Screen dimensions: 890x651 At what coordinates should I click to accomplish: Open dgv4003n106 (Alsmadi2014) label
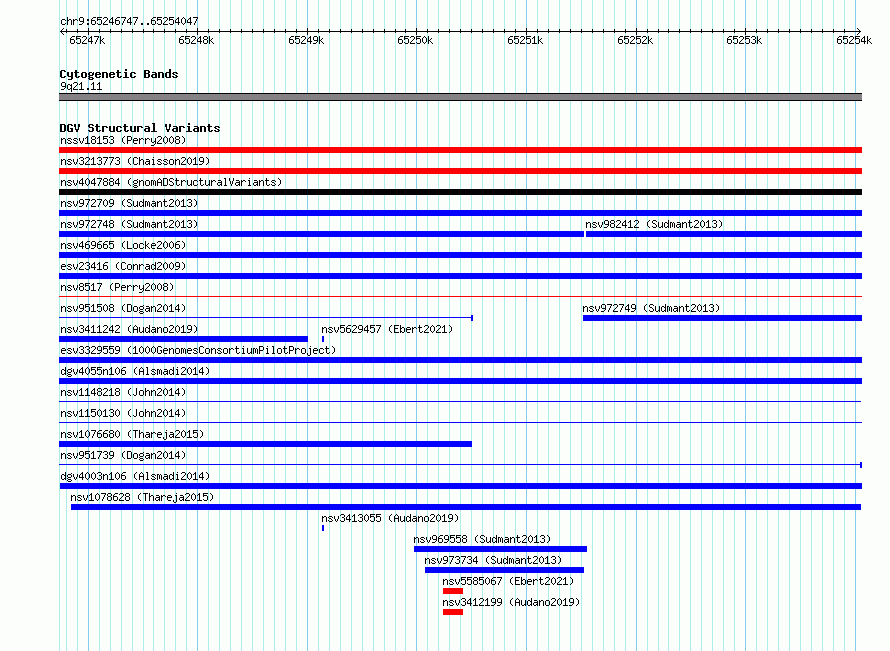[x=135, y=476]
